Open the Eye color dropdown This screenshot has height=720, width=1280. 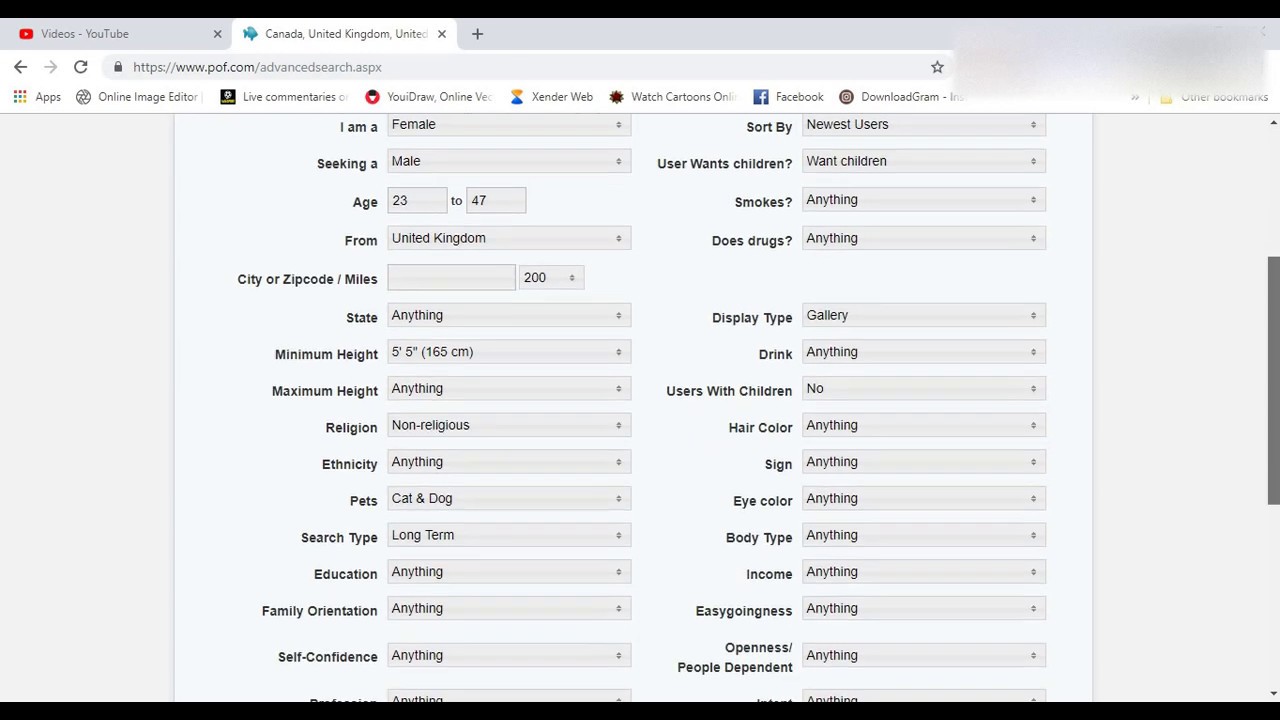[924, 498]
